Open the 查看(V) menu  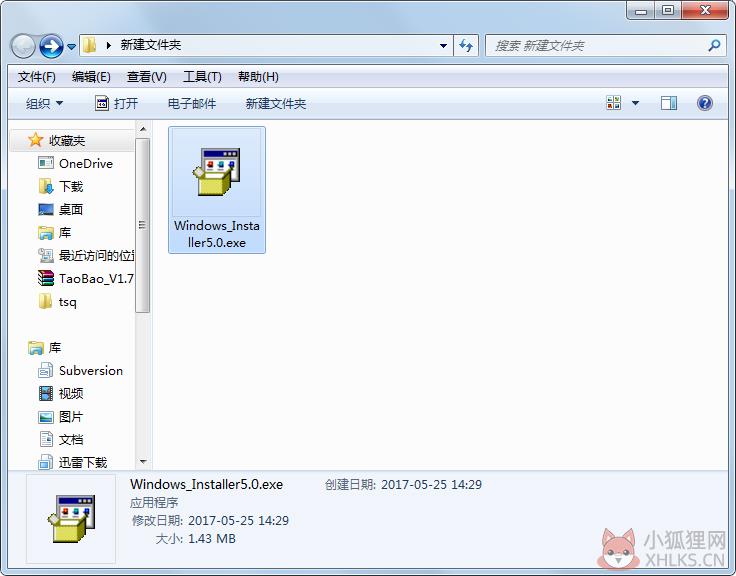146,77
